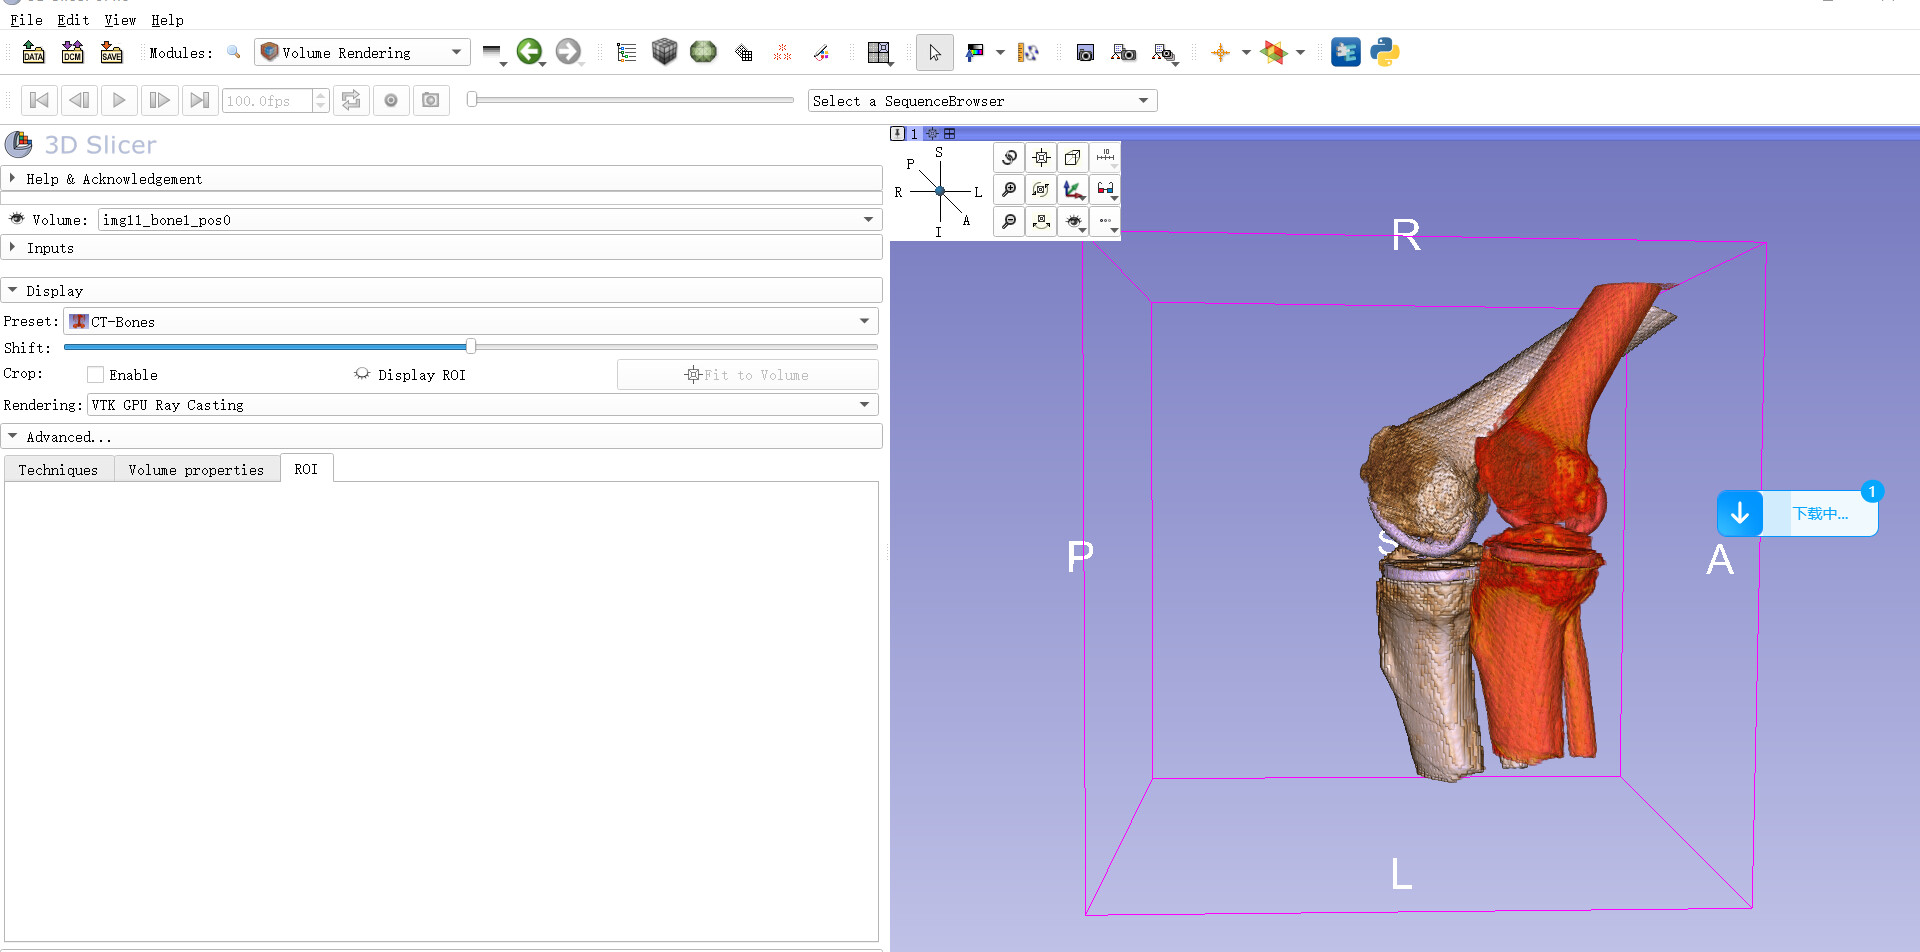Play the sequence

pos(119,100)
